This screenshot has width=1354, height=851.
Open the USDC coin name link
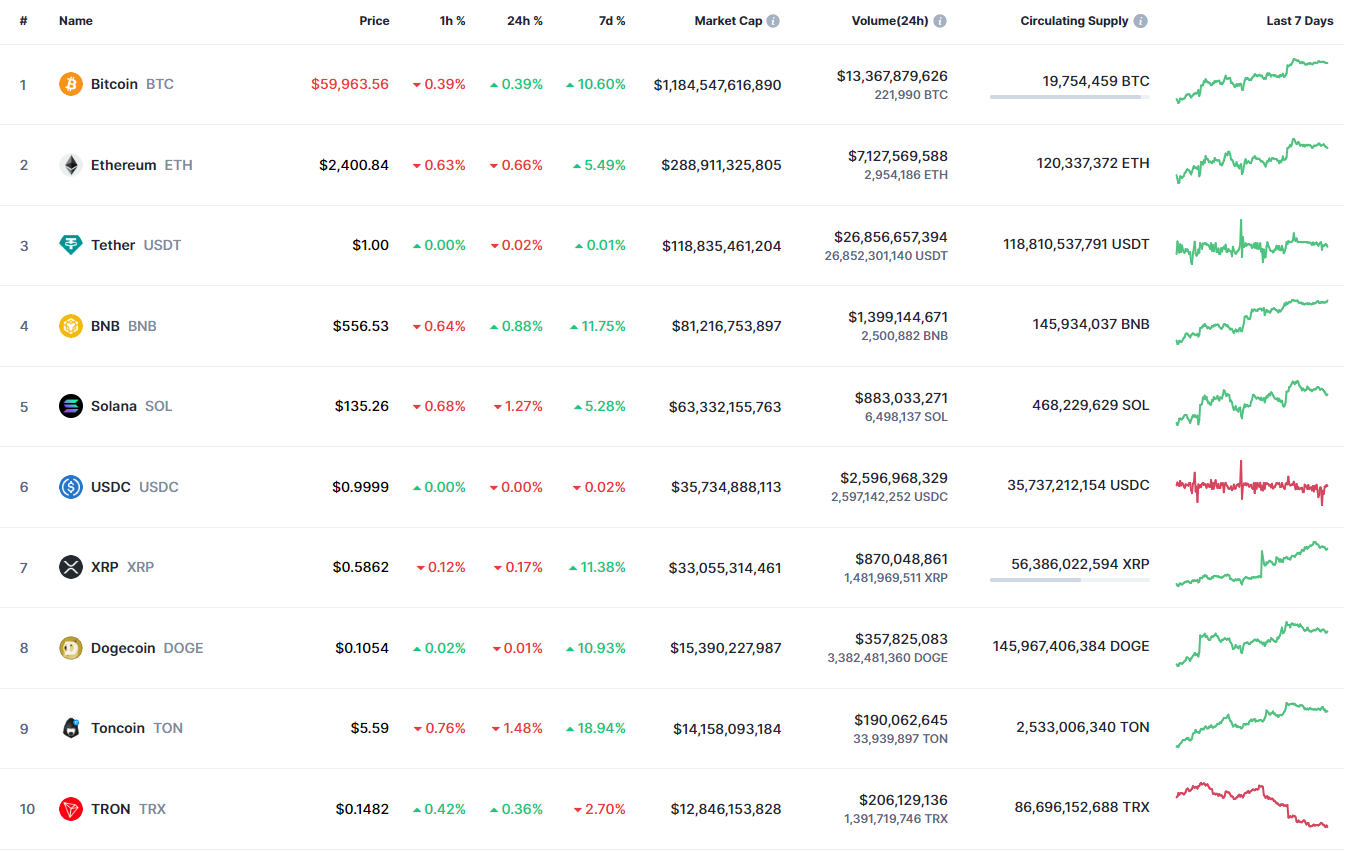110,487
